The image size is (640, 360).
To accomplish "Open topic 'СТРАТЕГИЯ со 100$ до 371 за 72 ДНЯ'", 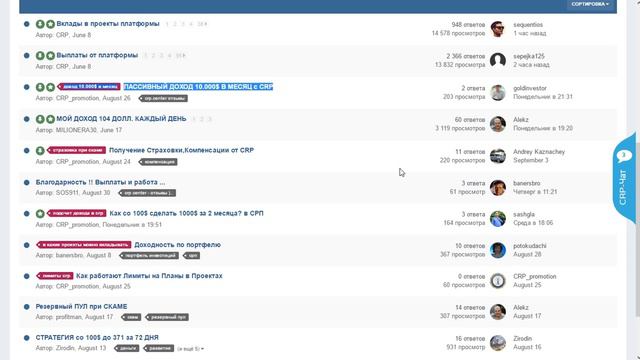I will [x=97, y=338].
